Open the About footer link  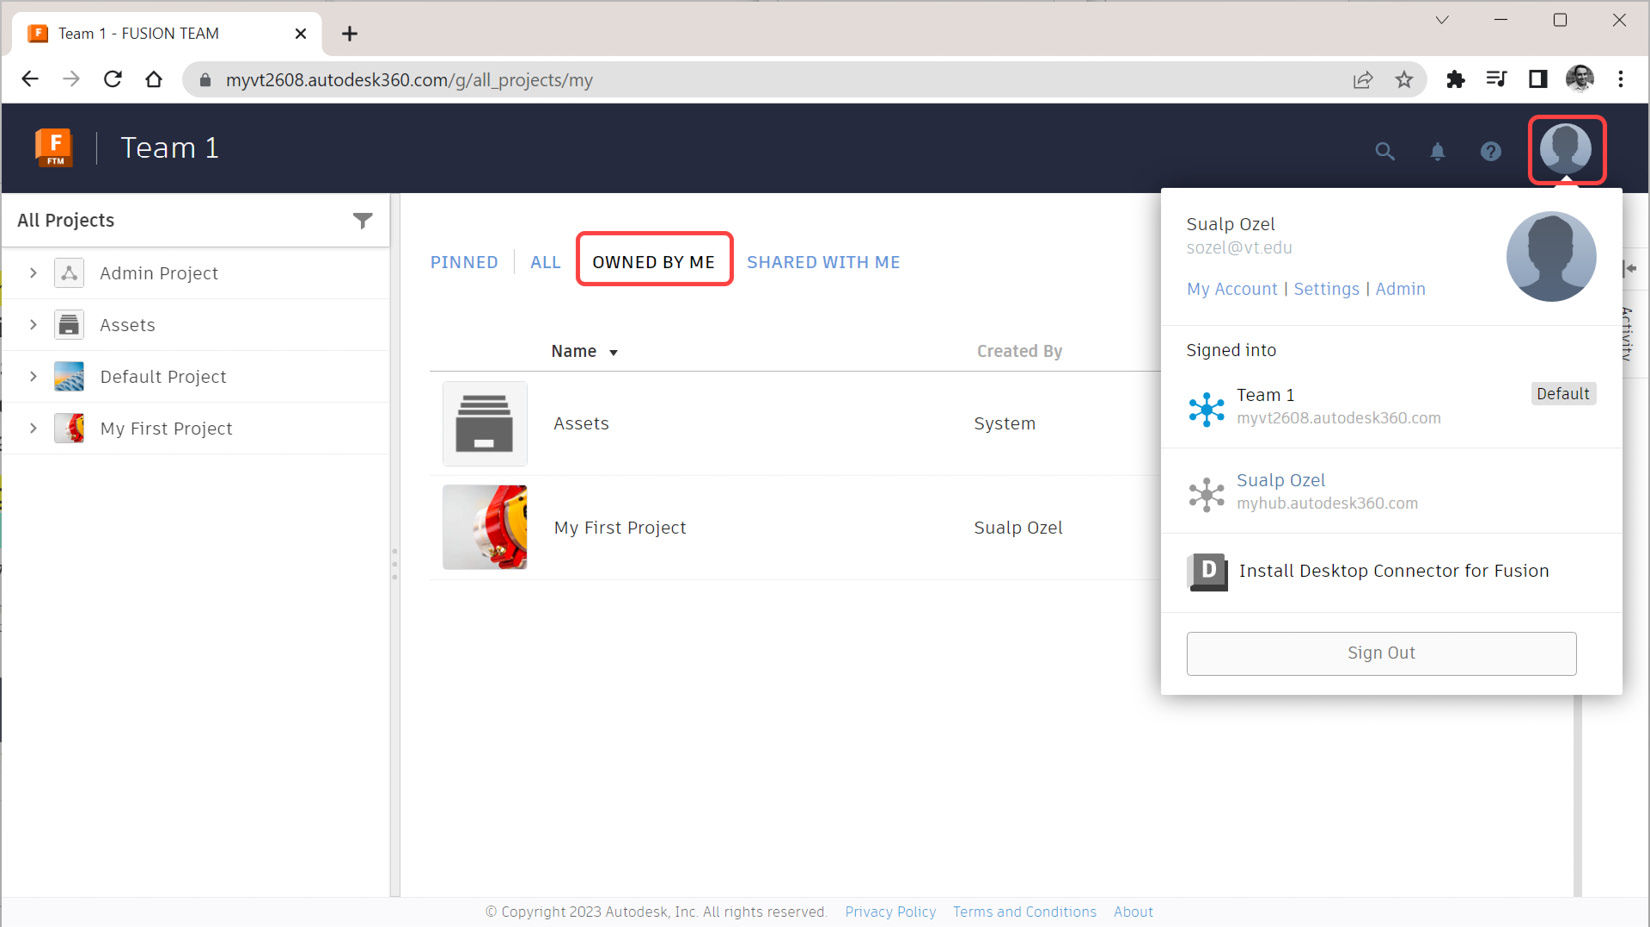pos(1133,912)
